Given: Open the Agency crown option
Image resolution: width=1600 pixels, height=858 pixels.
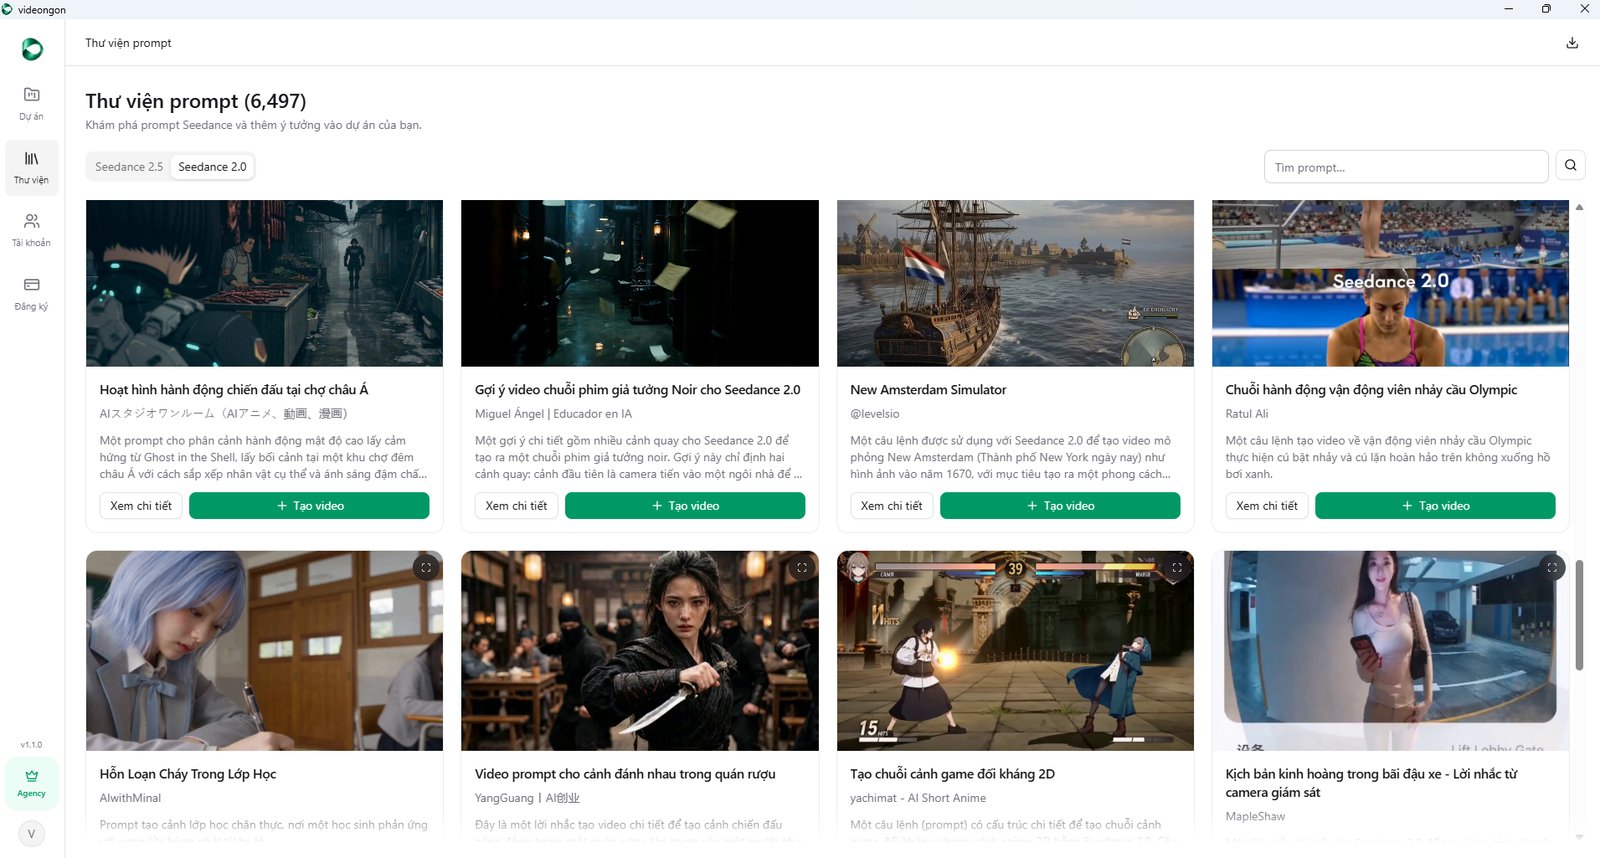Looking at the screenshot, I should tap(32, 783).
